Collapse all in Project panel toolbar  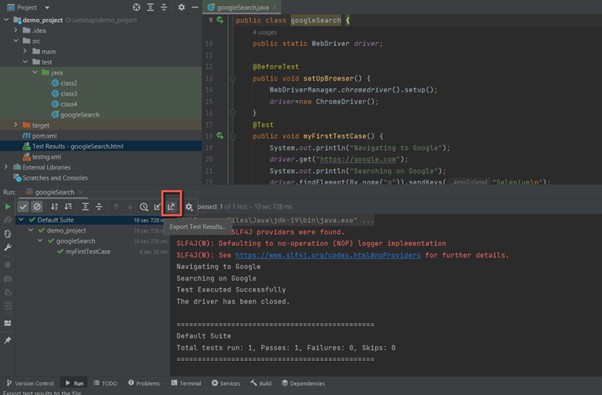pyautogui.click(x=164, y=7)
